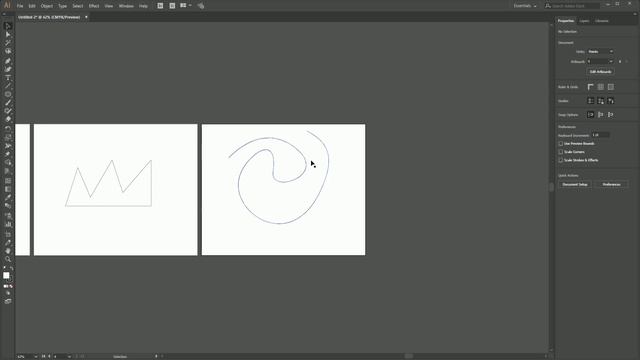This screenshot has width=640, height=360.
Task: Open the File menu
Action: [20, 6]
